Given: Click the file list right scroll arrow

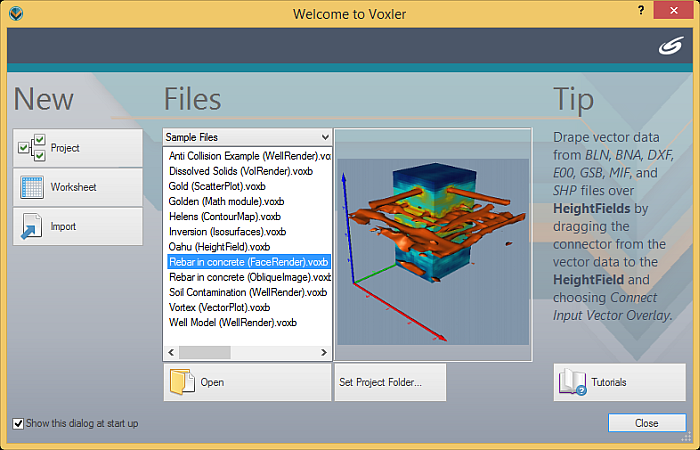Looking at the screenshot, I should (x=324, y=353).
